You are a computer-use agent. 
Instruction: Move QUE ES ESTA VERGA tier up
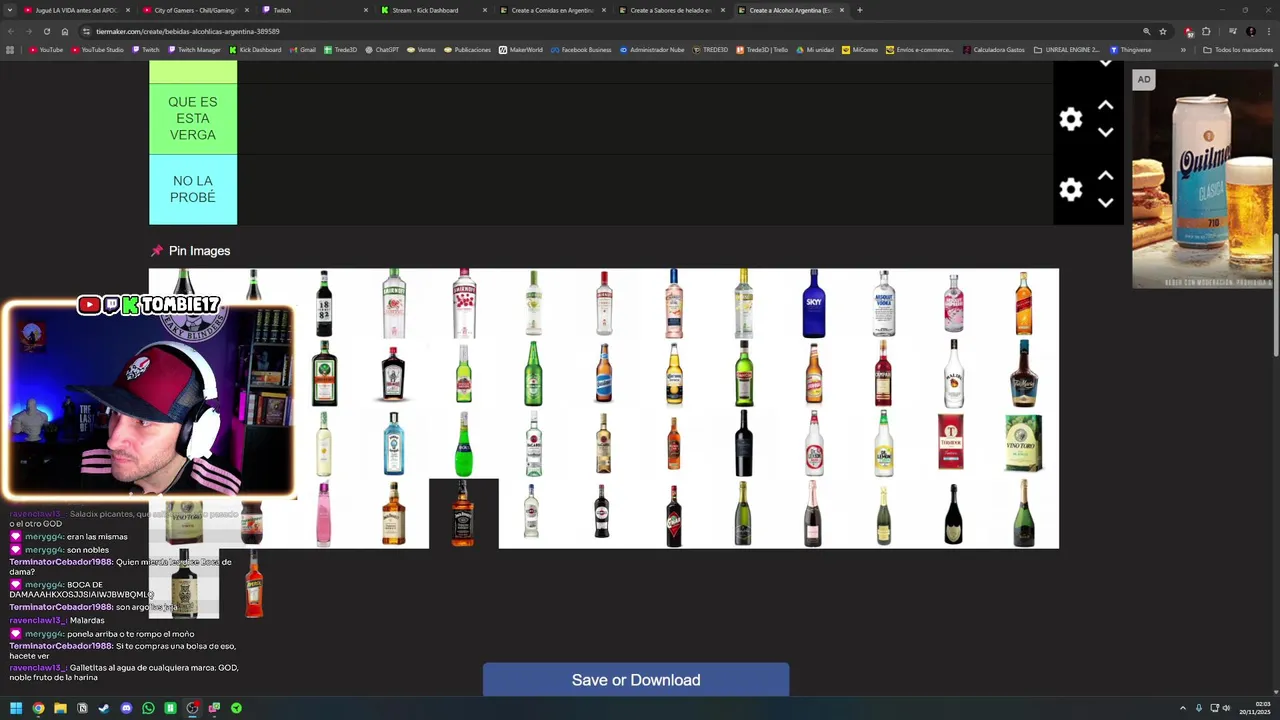point(1106,105)
